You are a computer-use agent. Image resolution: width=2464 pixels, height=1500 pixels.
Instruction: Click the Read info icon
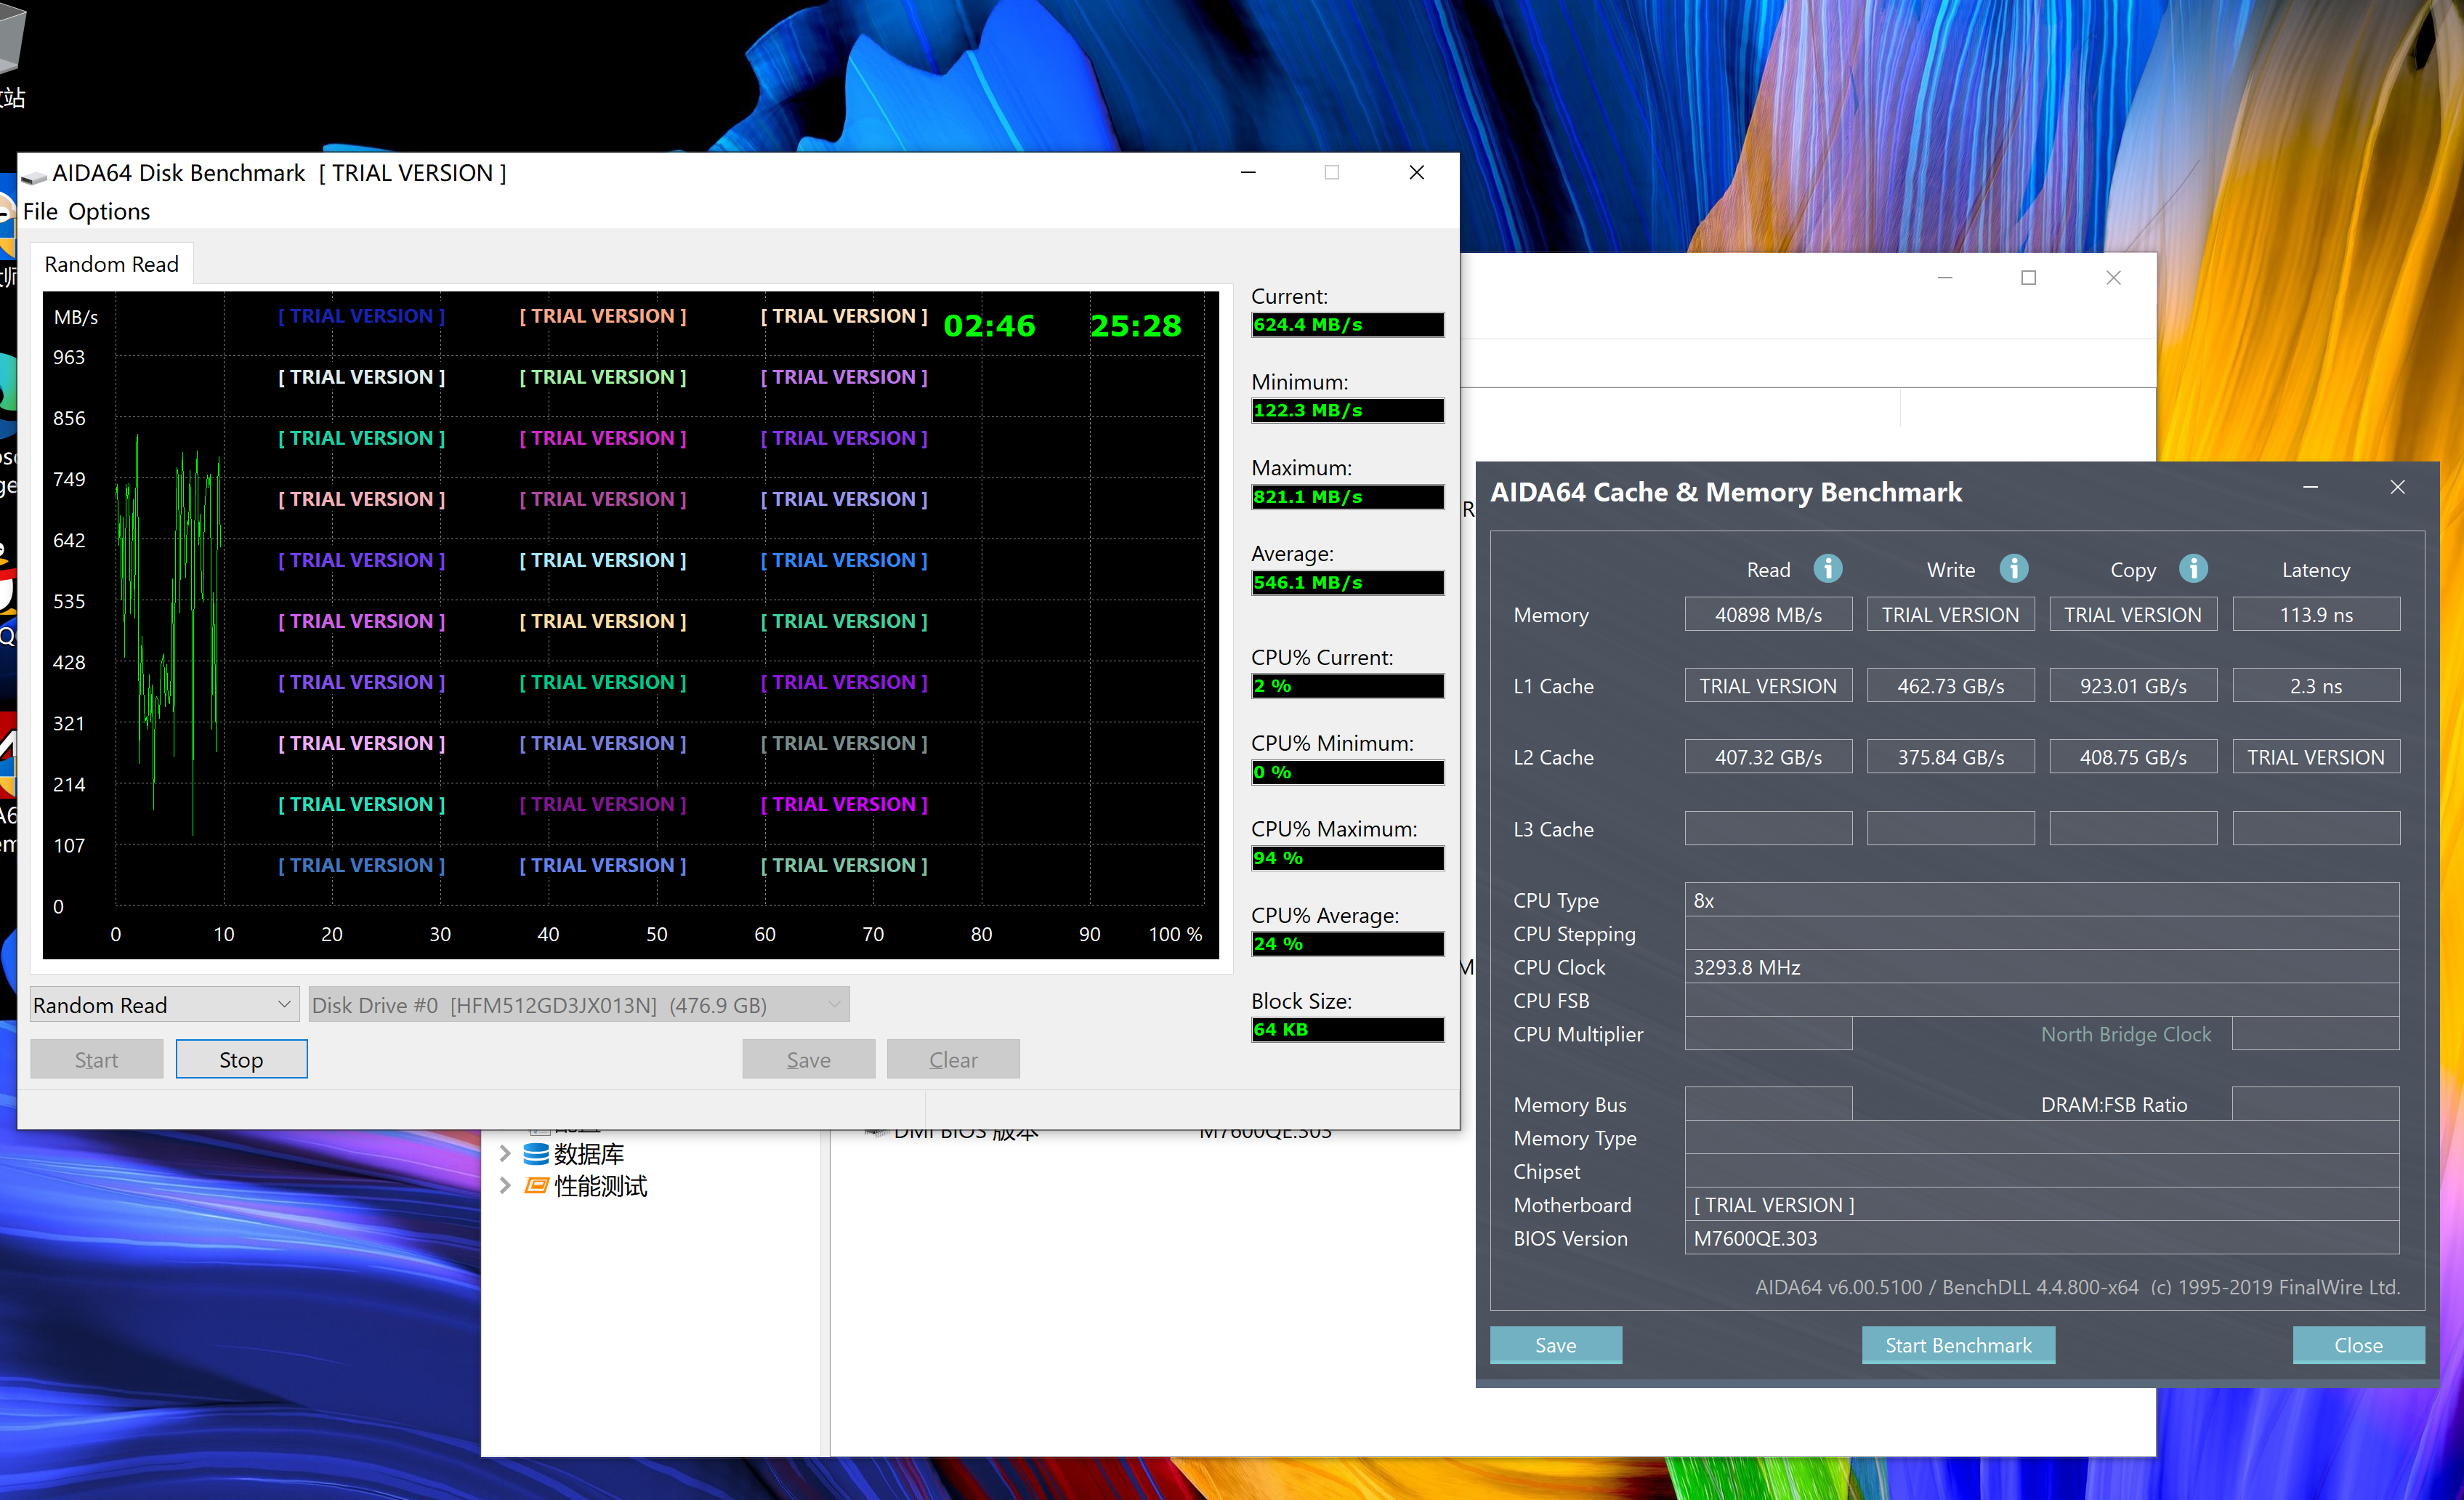[1827, 568]
